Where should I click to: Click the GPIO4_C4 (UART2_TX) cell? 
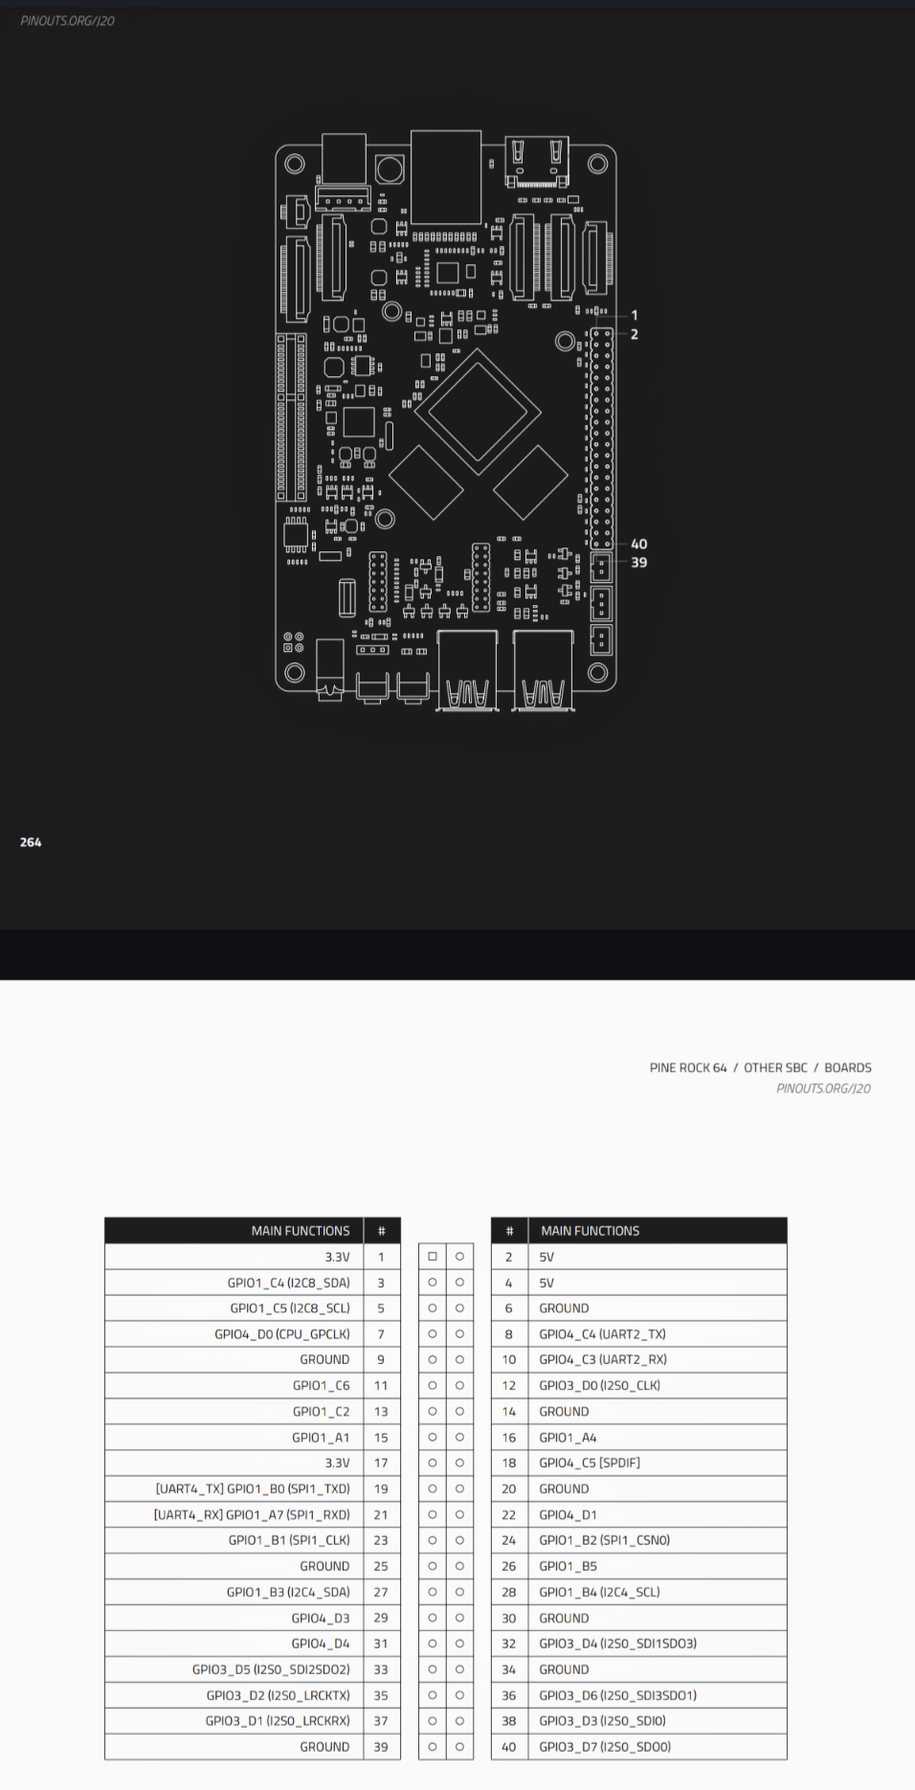coord(602,1334)
